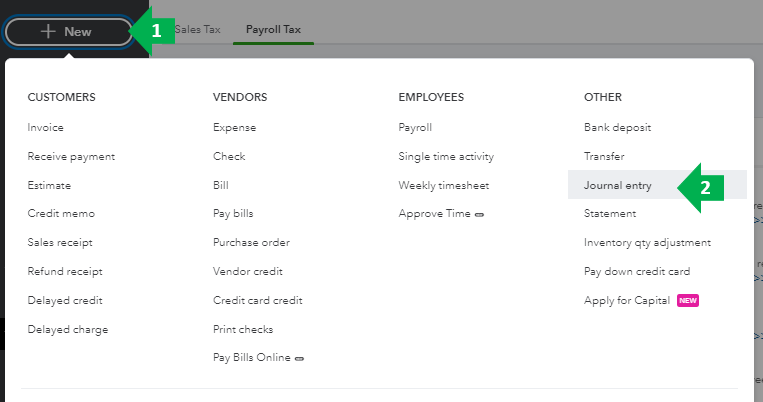Open Weekly timesheet

click(x=443, y=185)
